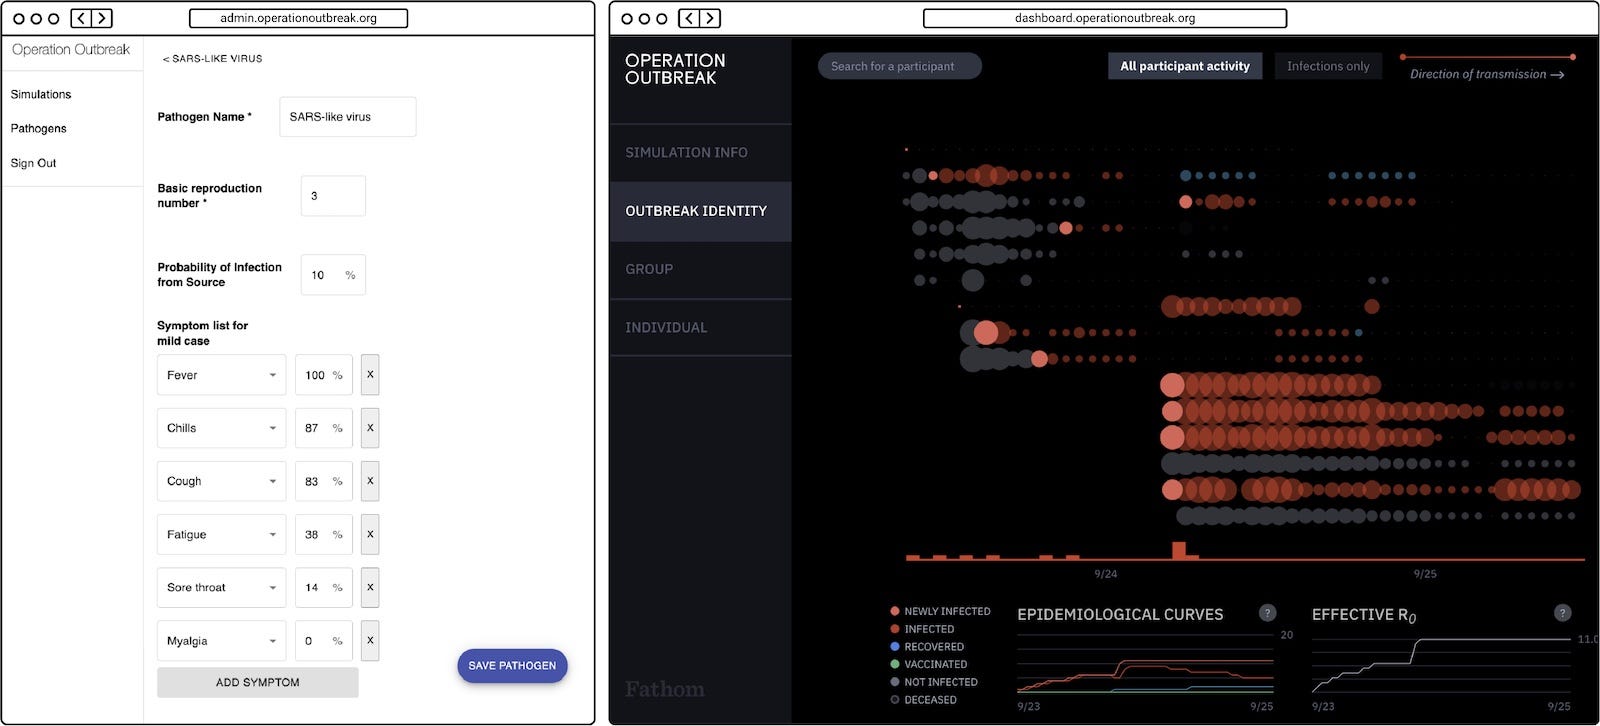Click the Operation Outbreak admin title
The image size is (1600, 726).
[71, 49]
